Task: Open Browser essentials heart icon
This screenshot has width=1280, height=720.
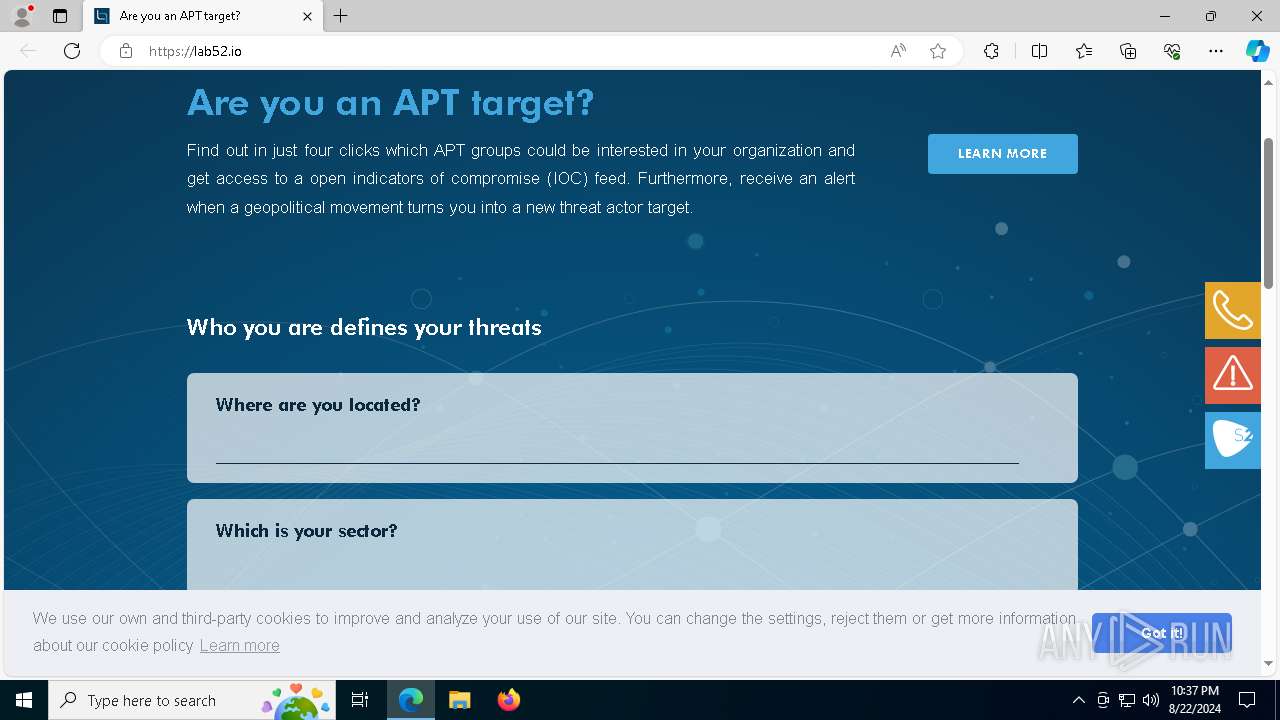Action: (x=1172, y=51)
